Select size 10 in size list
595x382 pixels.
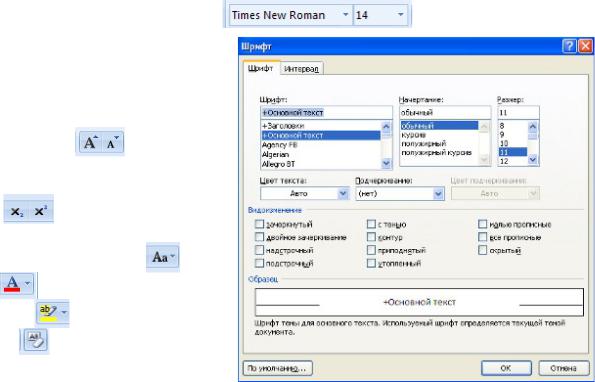[x=513, y=143]
